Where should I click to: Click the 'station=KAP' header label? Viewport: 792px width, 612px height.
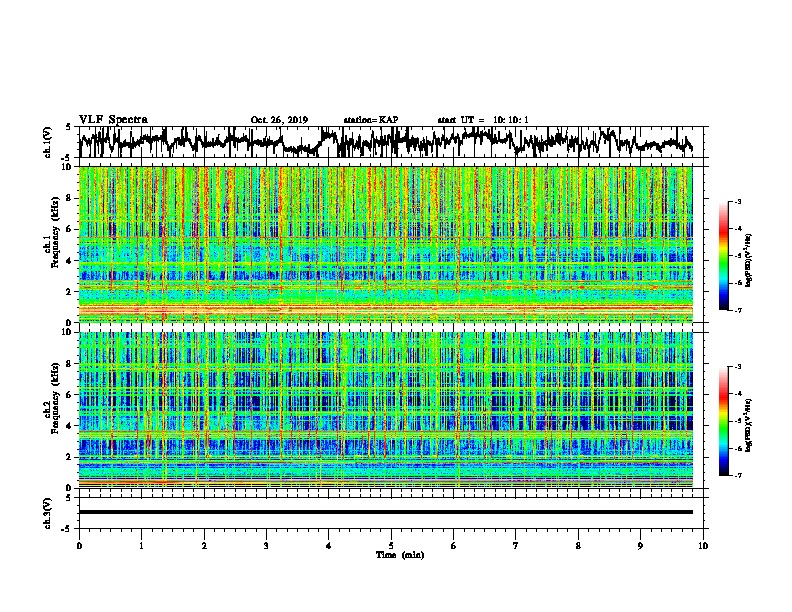(371, 120)
